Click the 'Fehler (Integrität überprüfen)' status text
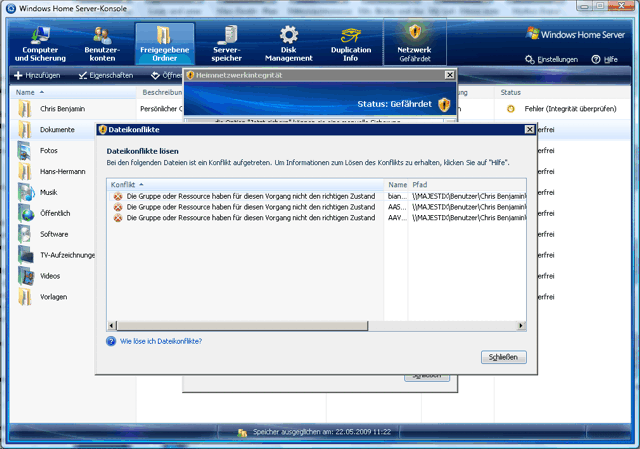 (570, 109)
